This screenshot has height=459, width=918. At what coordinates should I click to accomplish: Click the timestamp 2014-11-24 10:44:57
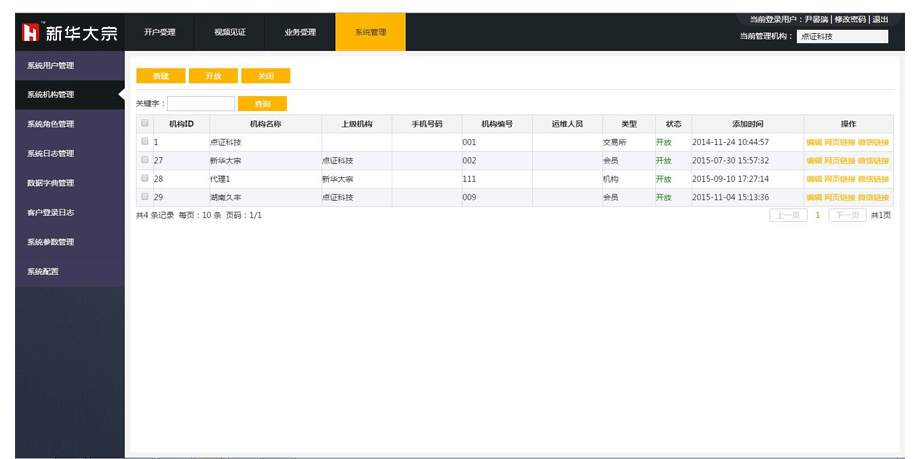[x=731, y=142]
